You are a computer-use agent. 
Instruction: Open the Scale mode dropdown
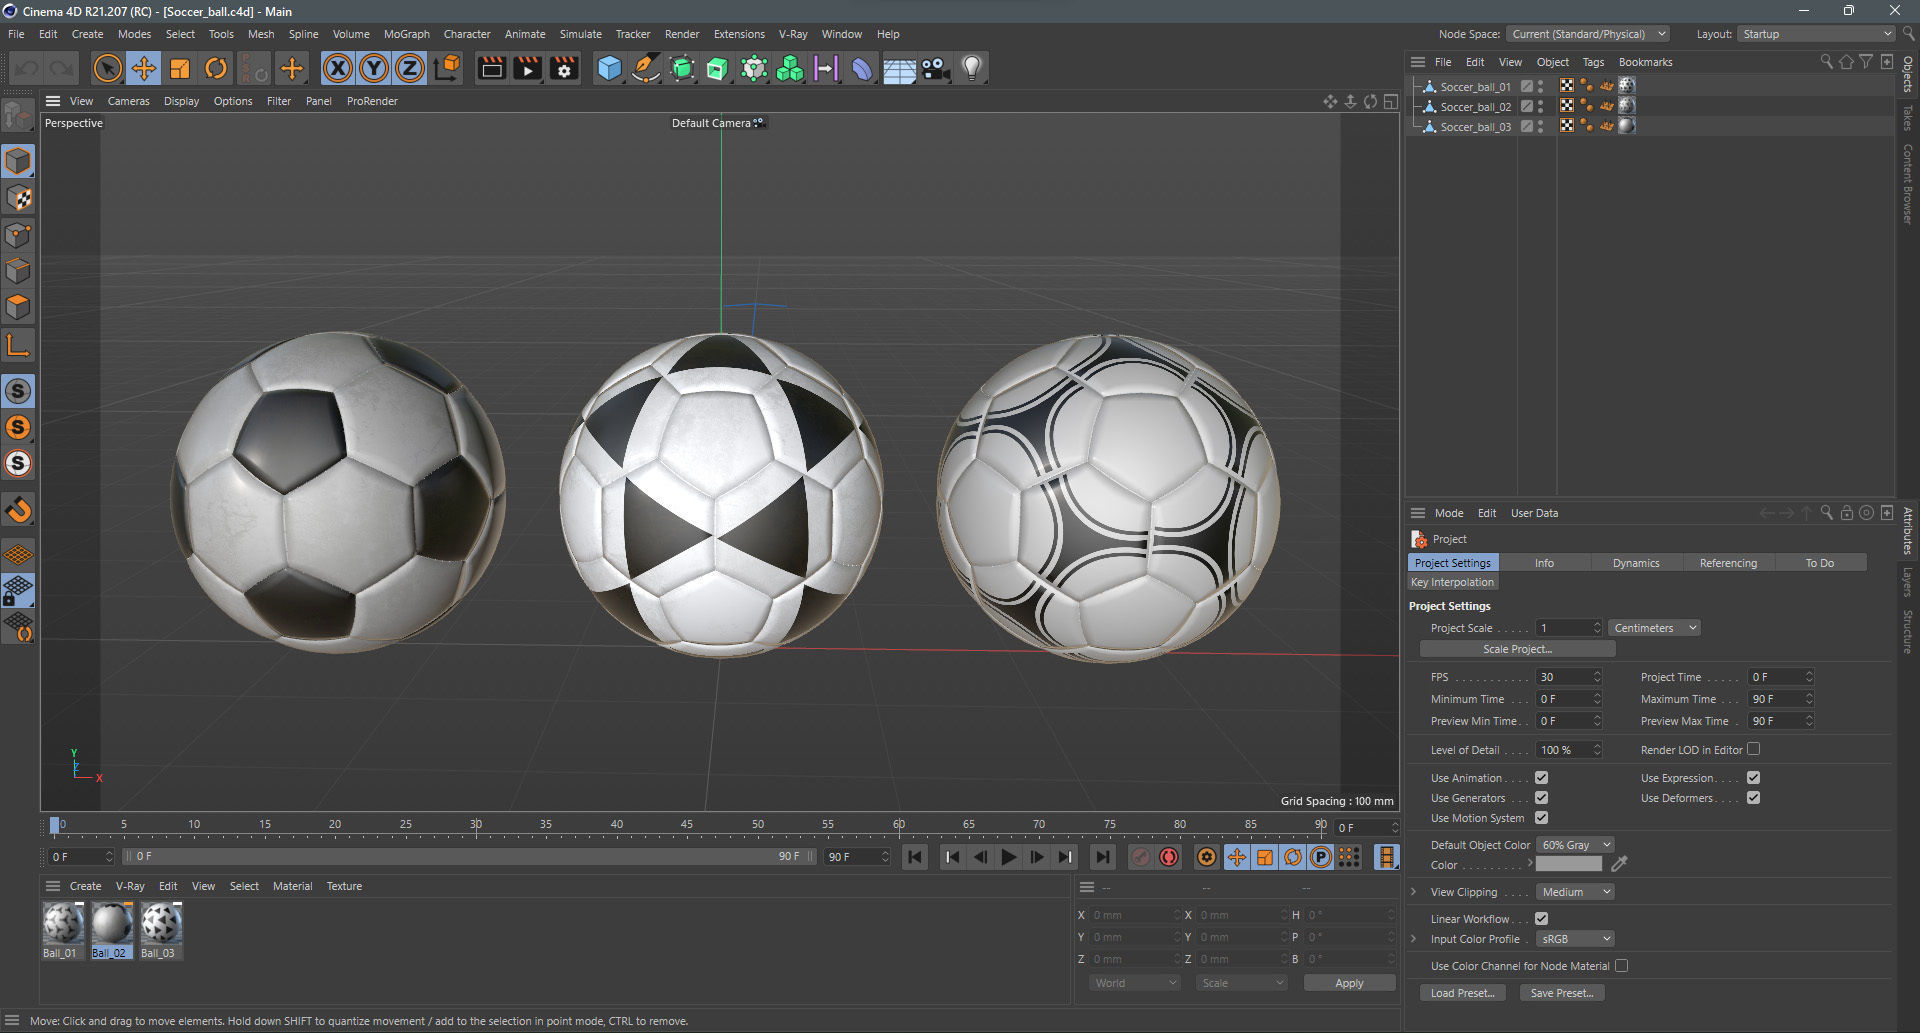[x=1242, y=983]
